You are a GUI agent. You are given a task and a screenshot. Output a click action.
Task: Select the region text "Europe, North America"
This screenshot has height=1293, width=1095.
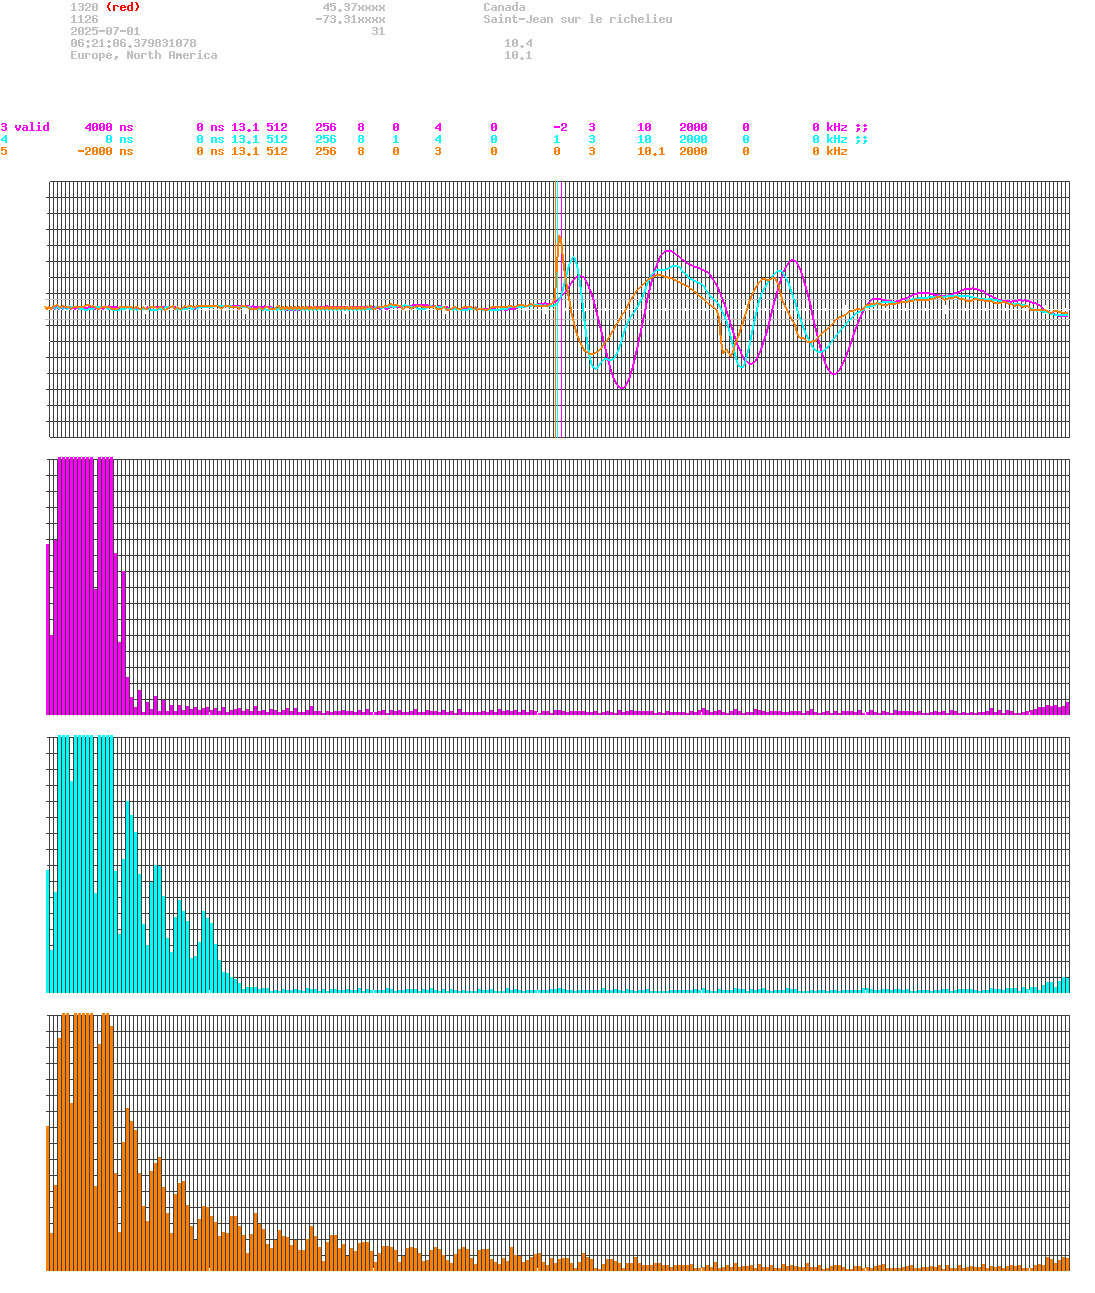click(x=143, y=55)
